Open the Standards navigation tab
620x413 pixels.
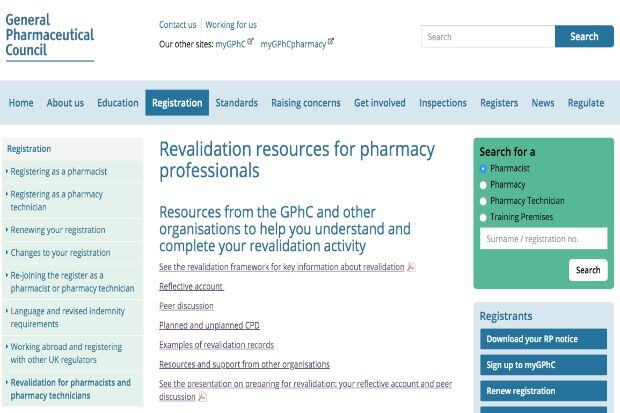pyautogui.click(x=236, y=103)
